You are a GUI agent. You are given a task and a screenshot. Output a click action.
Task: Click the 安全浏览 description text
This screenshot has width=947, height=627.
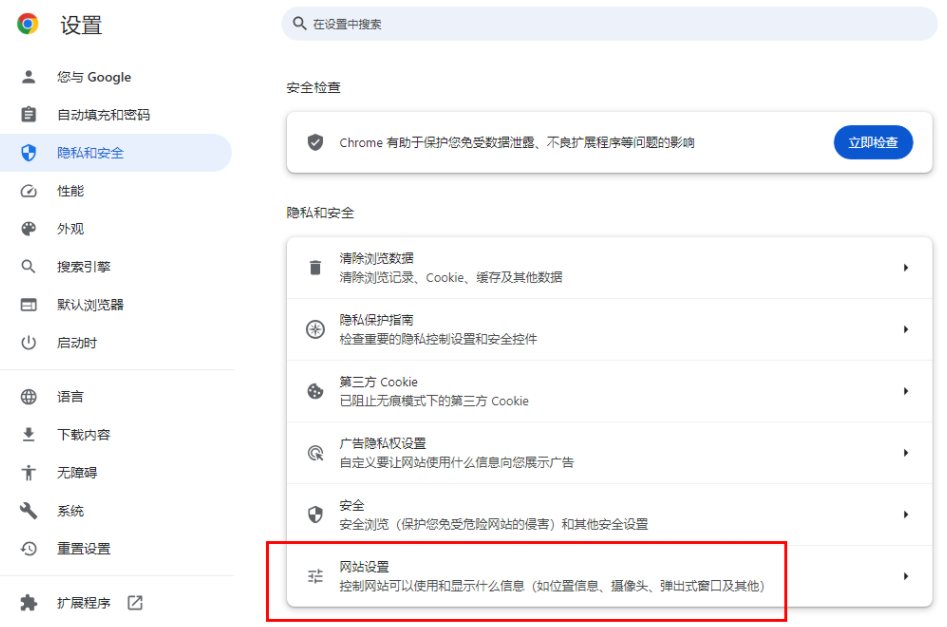coord(493,524)
